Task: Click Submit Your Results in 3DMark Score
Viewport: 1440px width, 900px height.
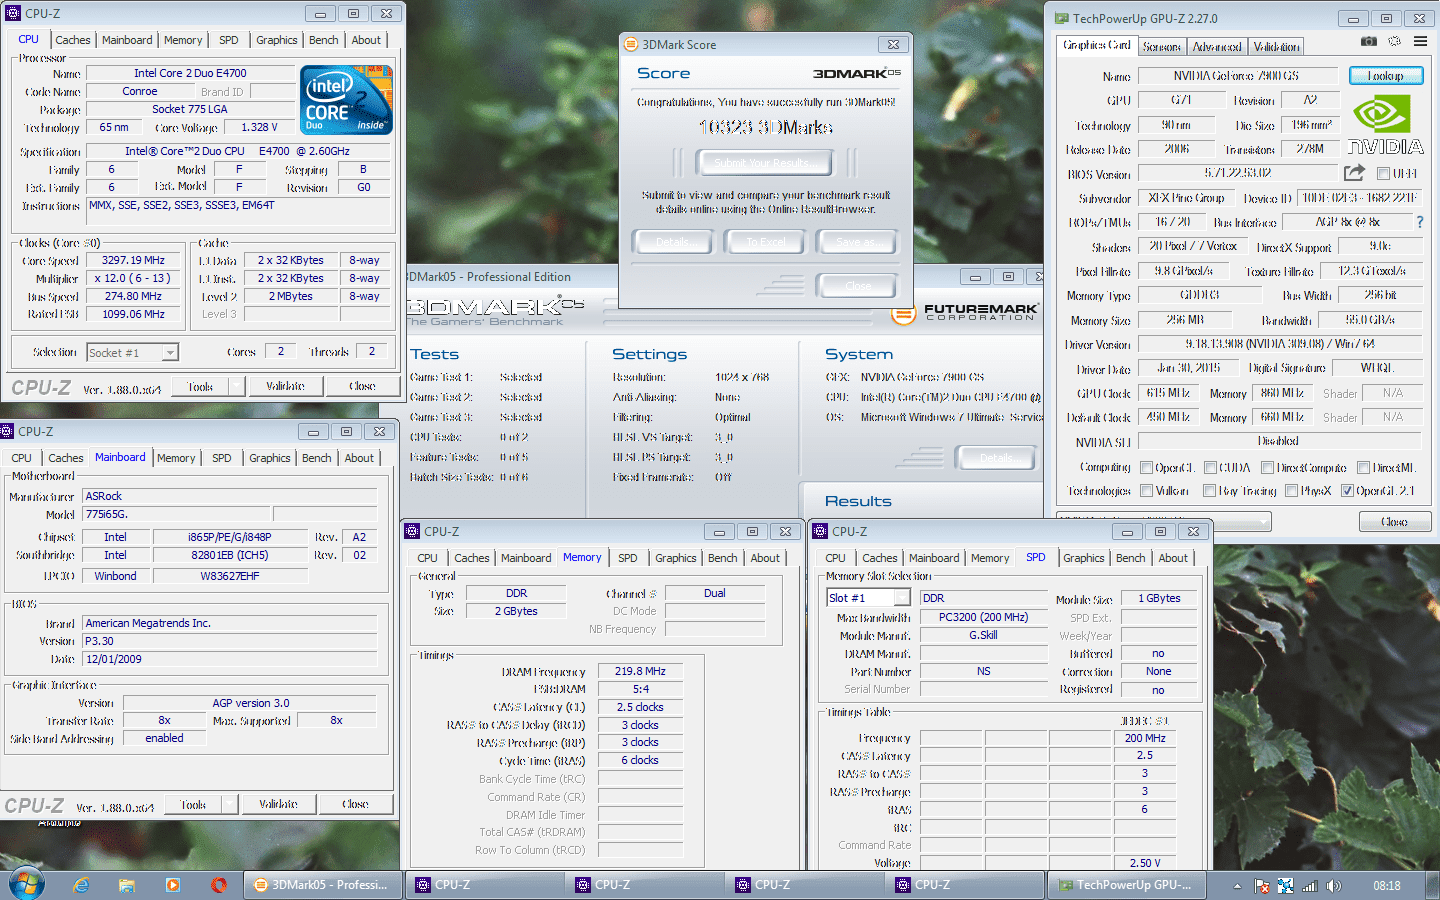Action: pos(766,162)
